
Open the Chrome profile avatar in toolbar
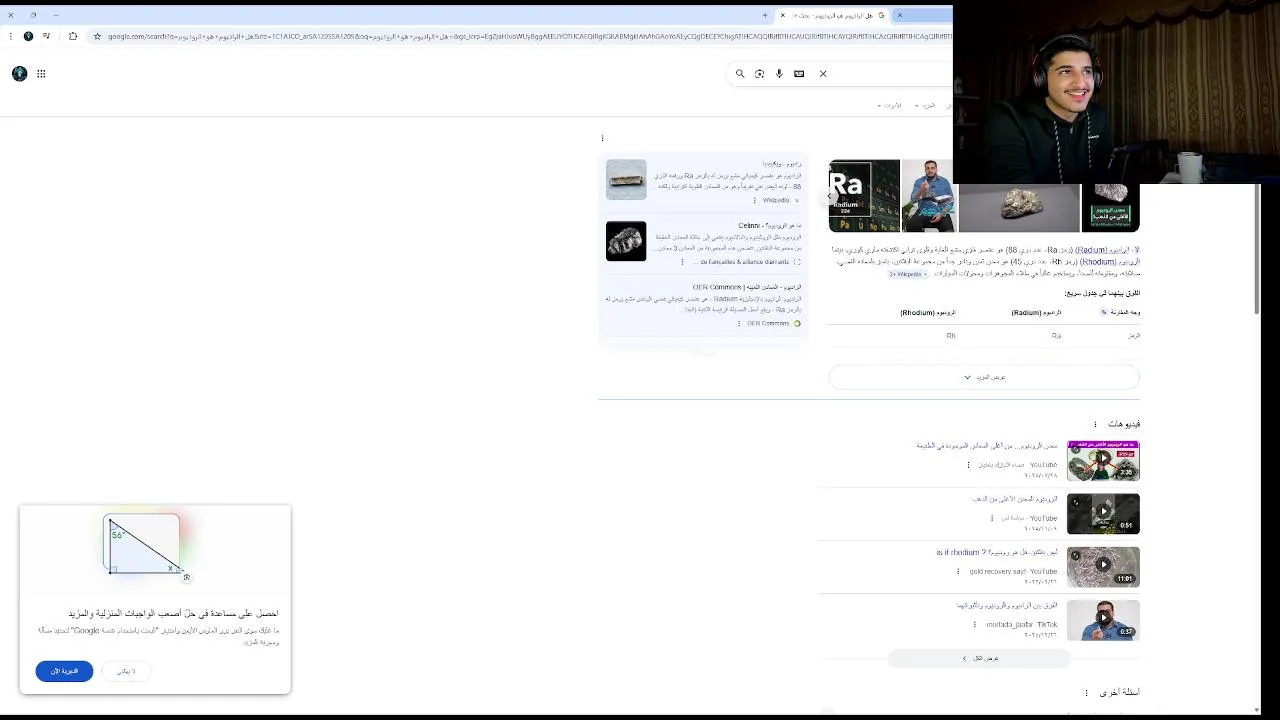click(28, 36)
